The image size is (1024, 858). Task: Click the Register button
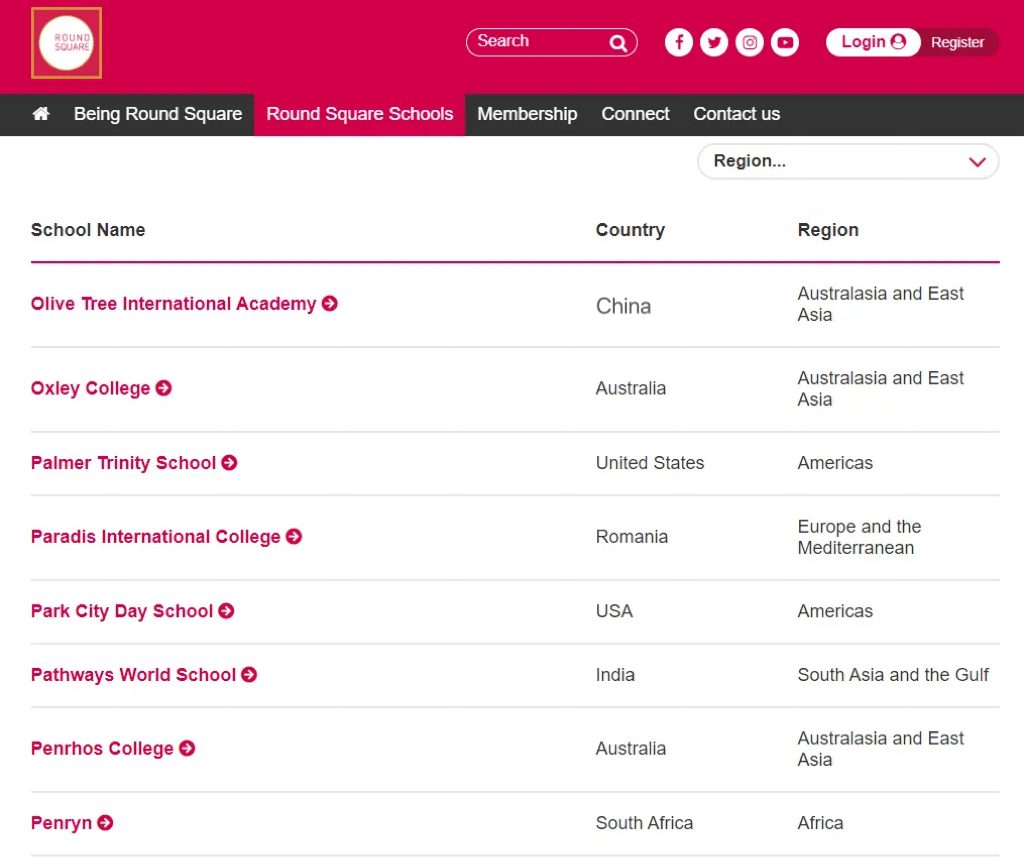(957, 42)
